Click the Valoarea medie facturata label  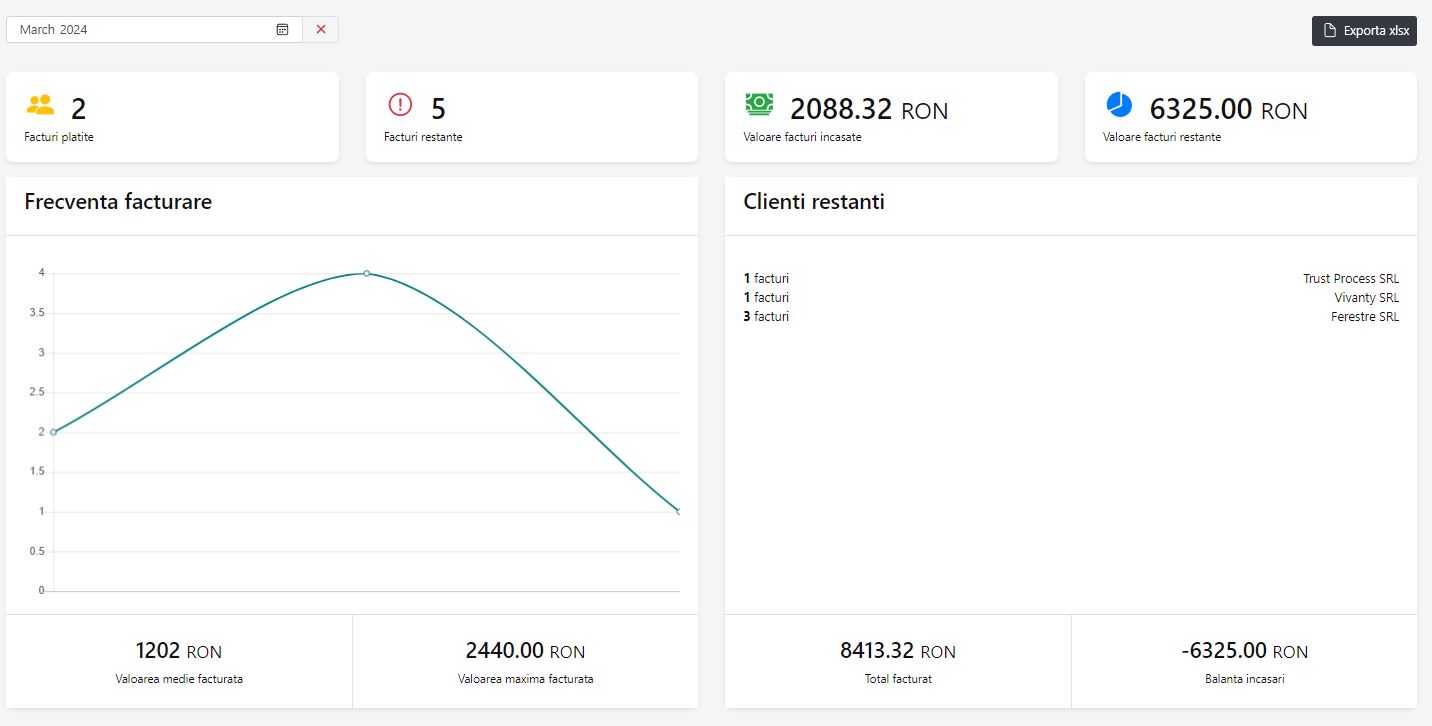[179, 679]
